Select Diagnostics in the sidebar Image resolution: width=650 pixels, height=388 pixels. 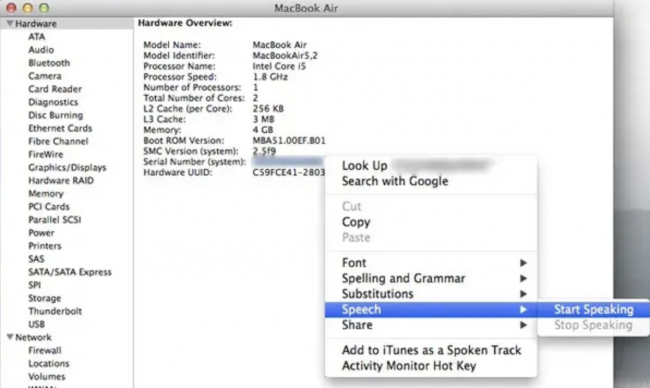[53, 102]
